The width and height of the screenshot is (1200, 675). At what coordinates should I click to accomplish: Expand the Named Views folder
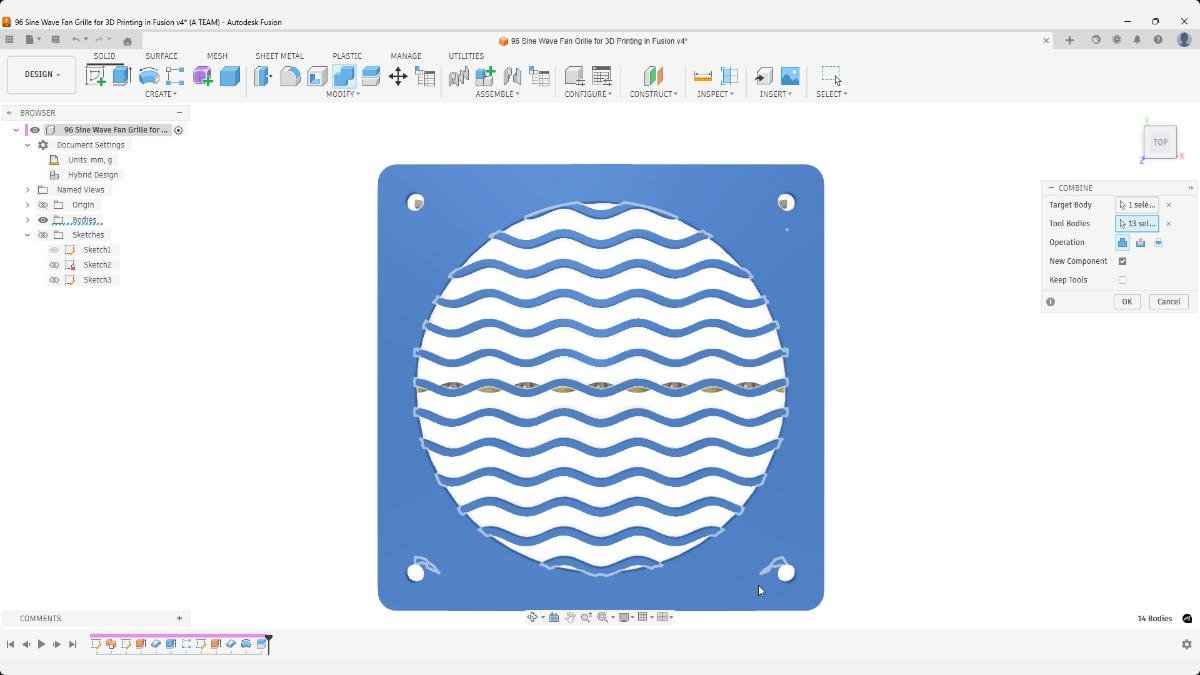(28, 190)
